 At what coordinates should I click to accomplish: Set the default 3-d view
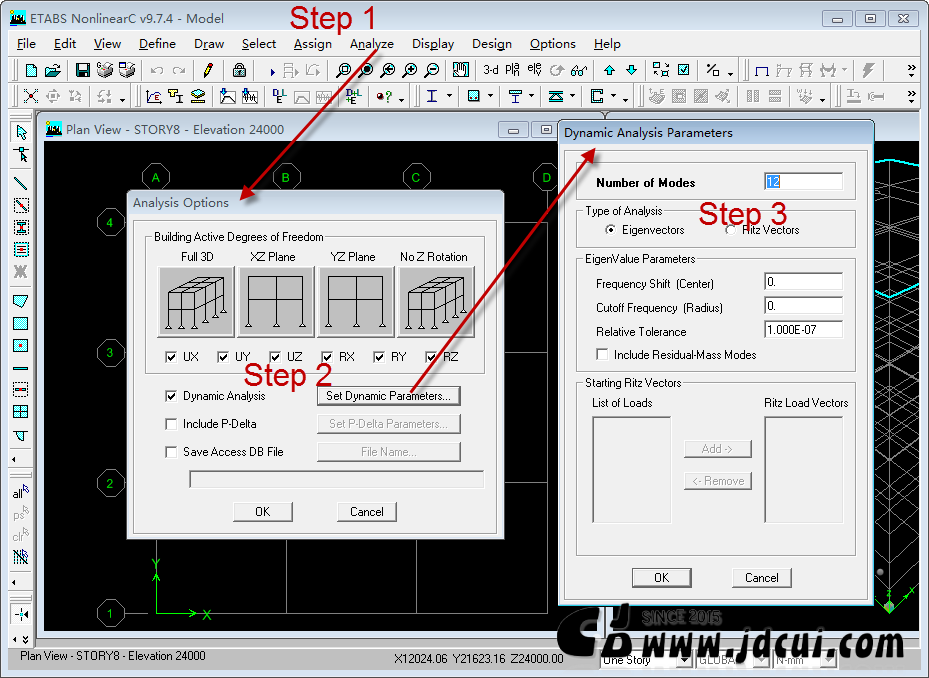pyautogui.click(x=491, y=71)
